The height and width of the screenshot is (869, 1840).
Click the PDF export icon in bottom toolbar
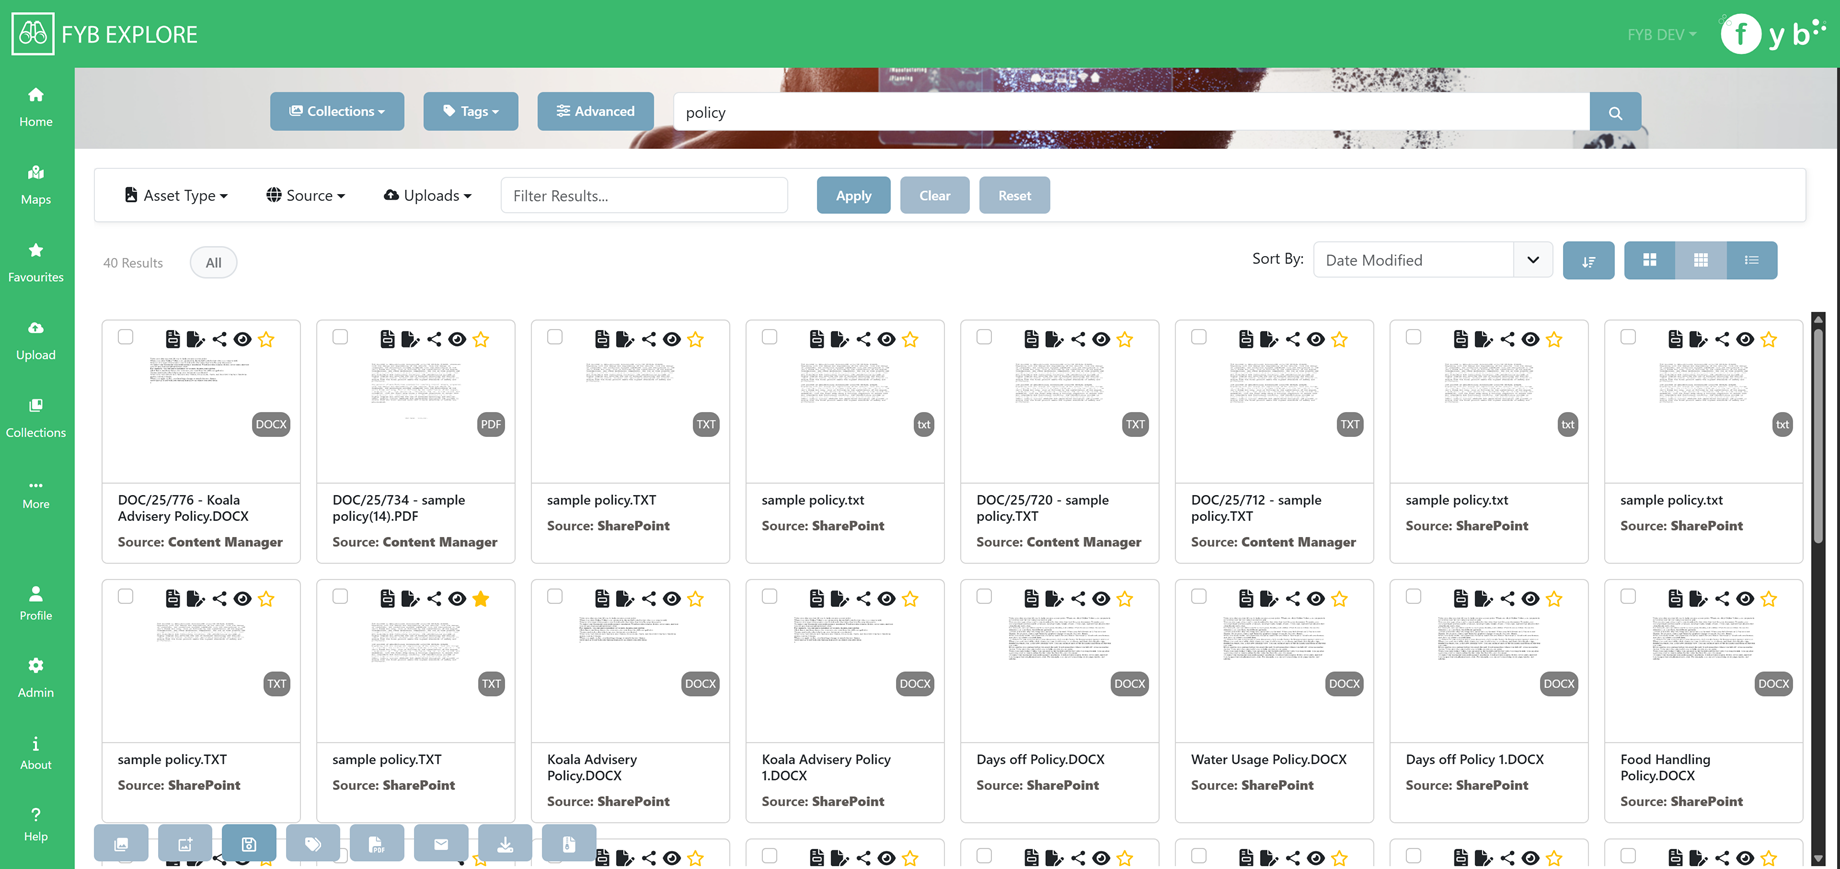tap(377, 844)
